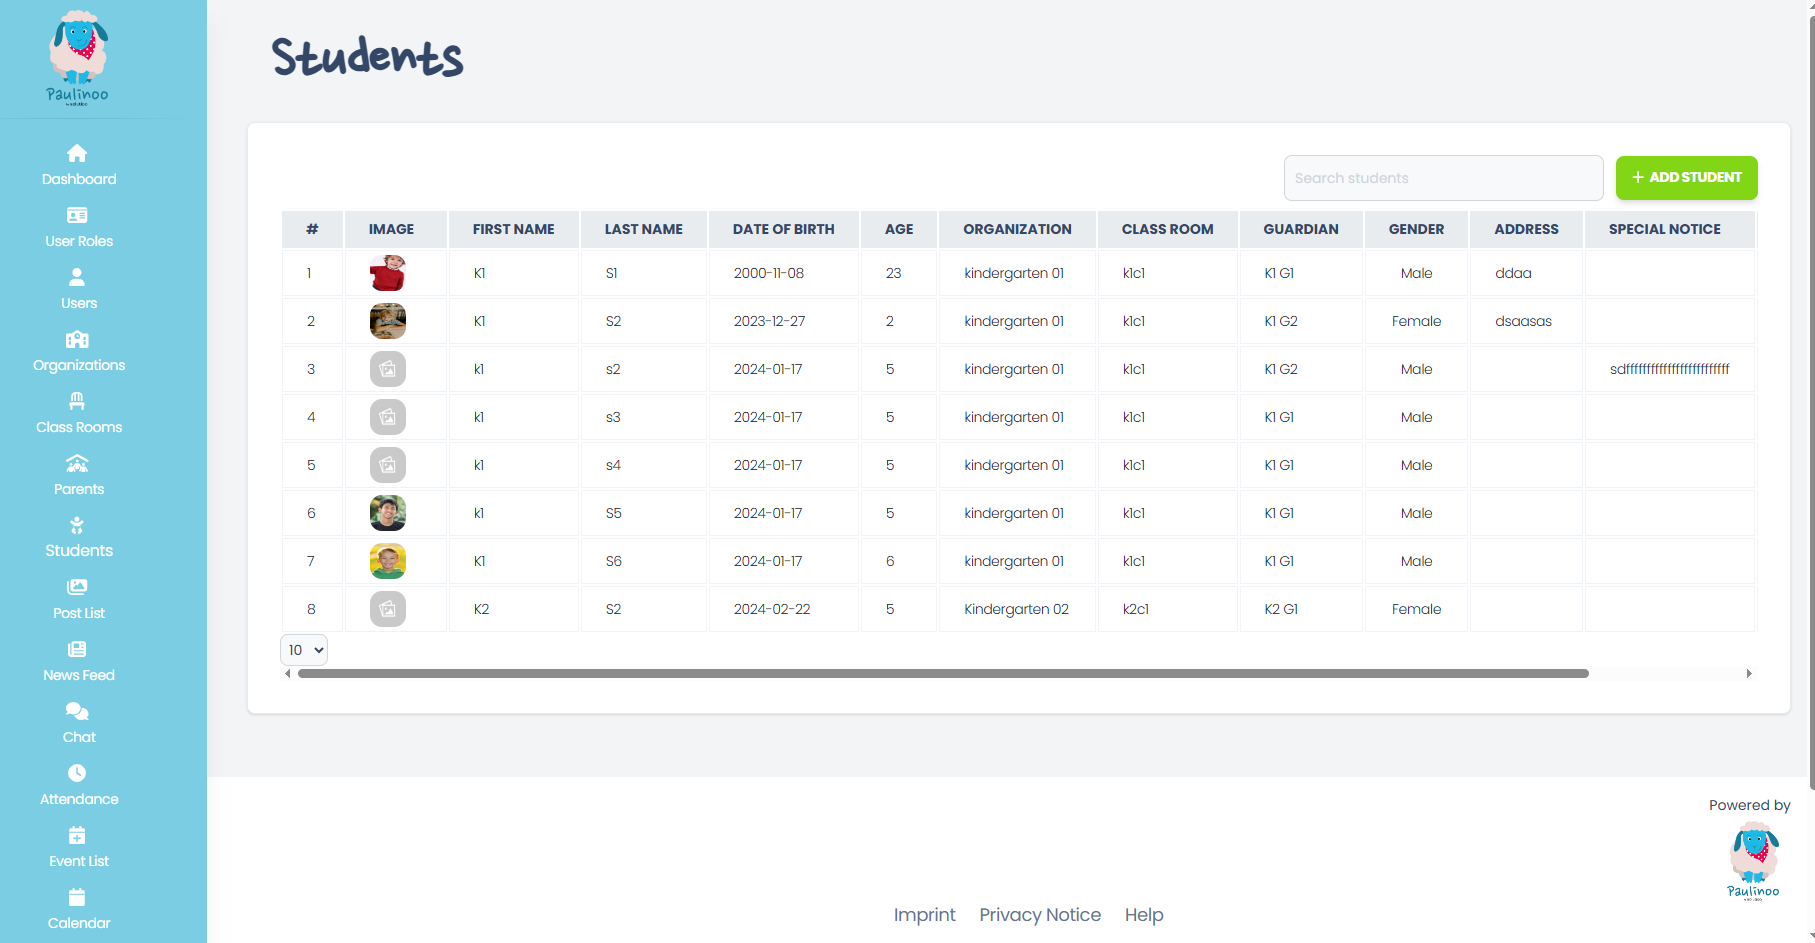Open the page size dropdown

tap(303, 650)
